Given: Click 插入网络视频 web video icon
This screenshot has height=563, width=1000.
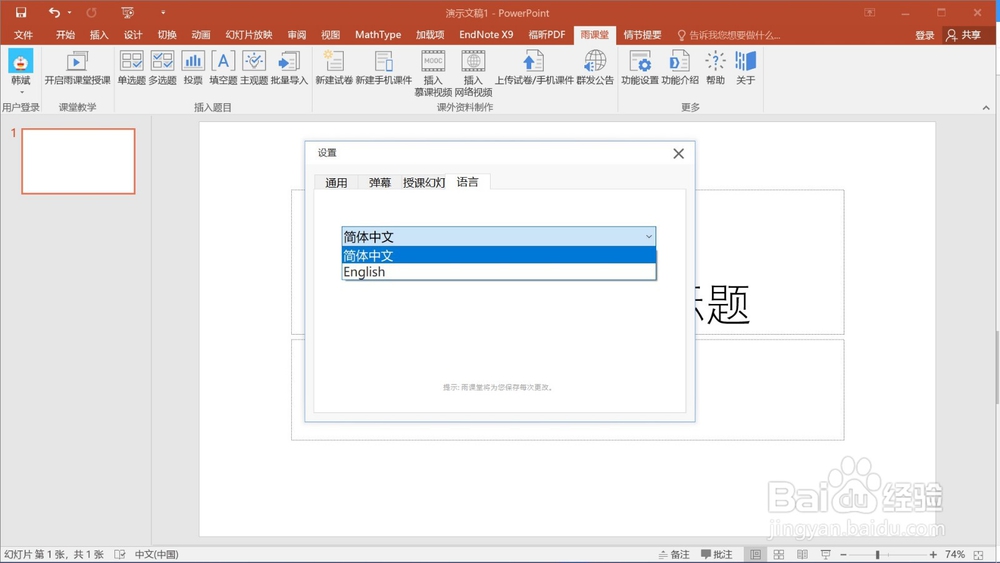Looking at the screenshot, I should (x=473, y=62).
